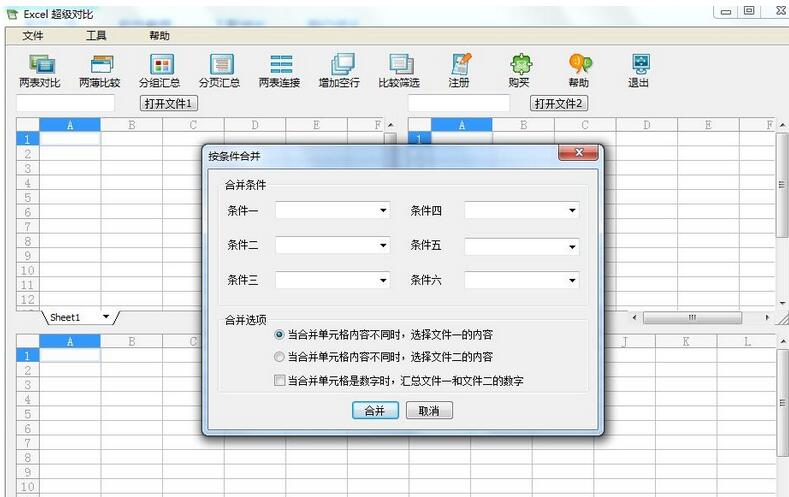Select cell A1 in the left top grid

[x=70, y=139]
